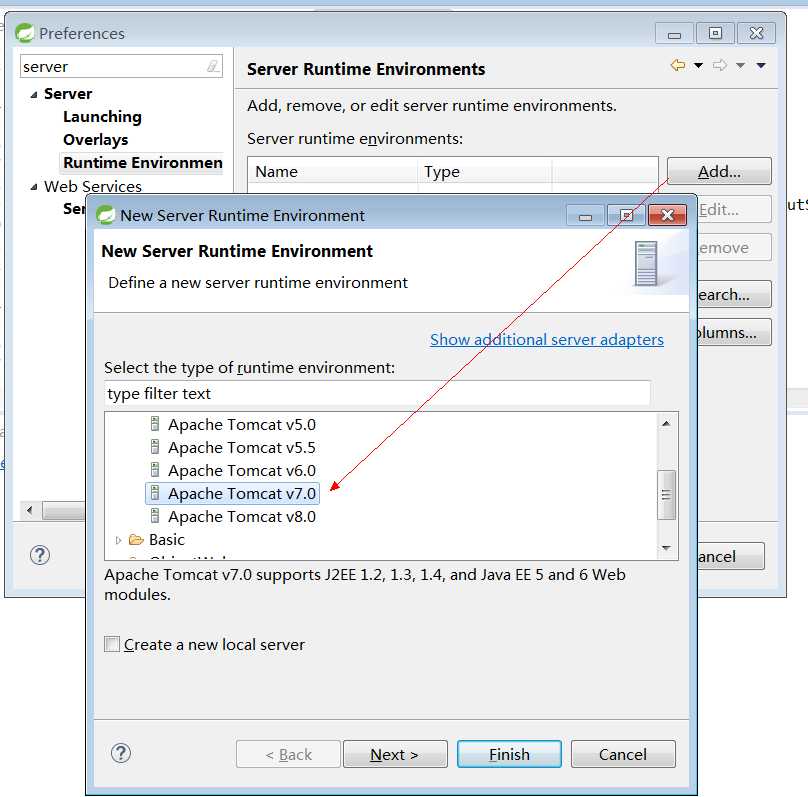Click the Apache Tomcat v5.0 server icon
808x797 pixels.
click(155, 423)
